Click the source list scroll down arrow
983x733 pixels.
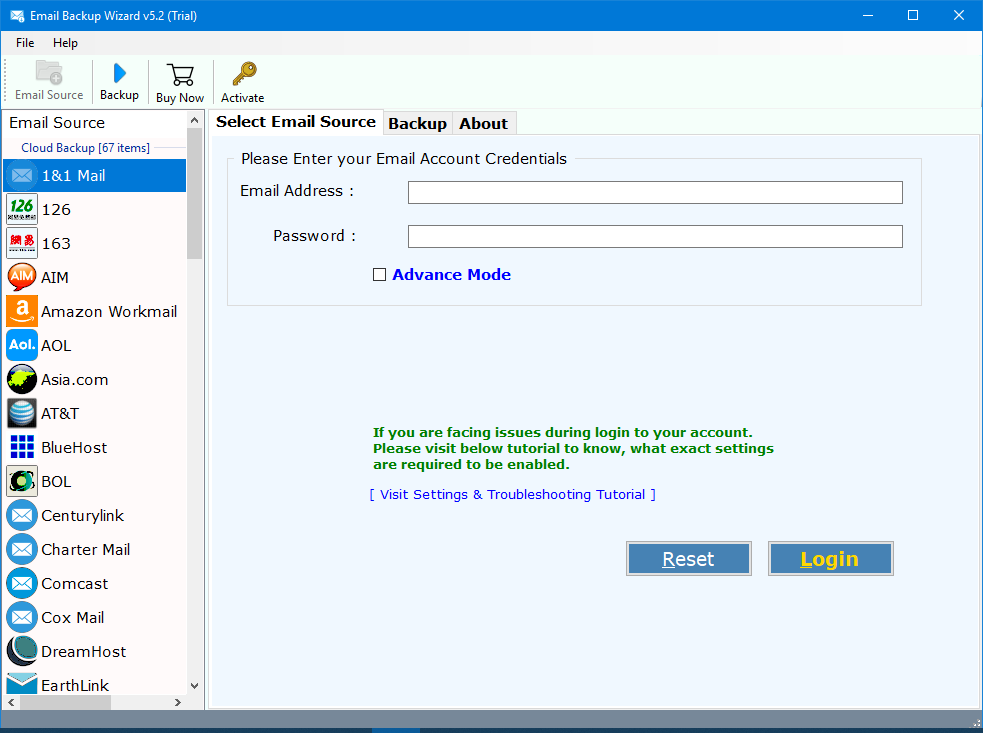(x=194, y=686)
